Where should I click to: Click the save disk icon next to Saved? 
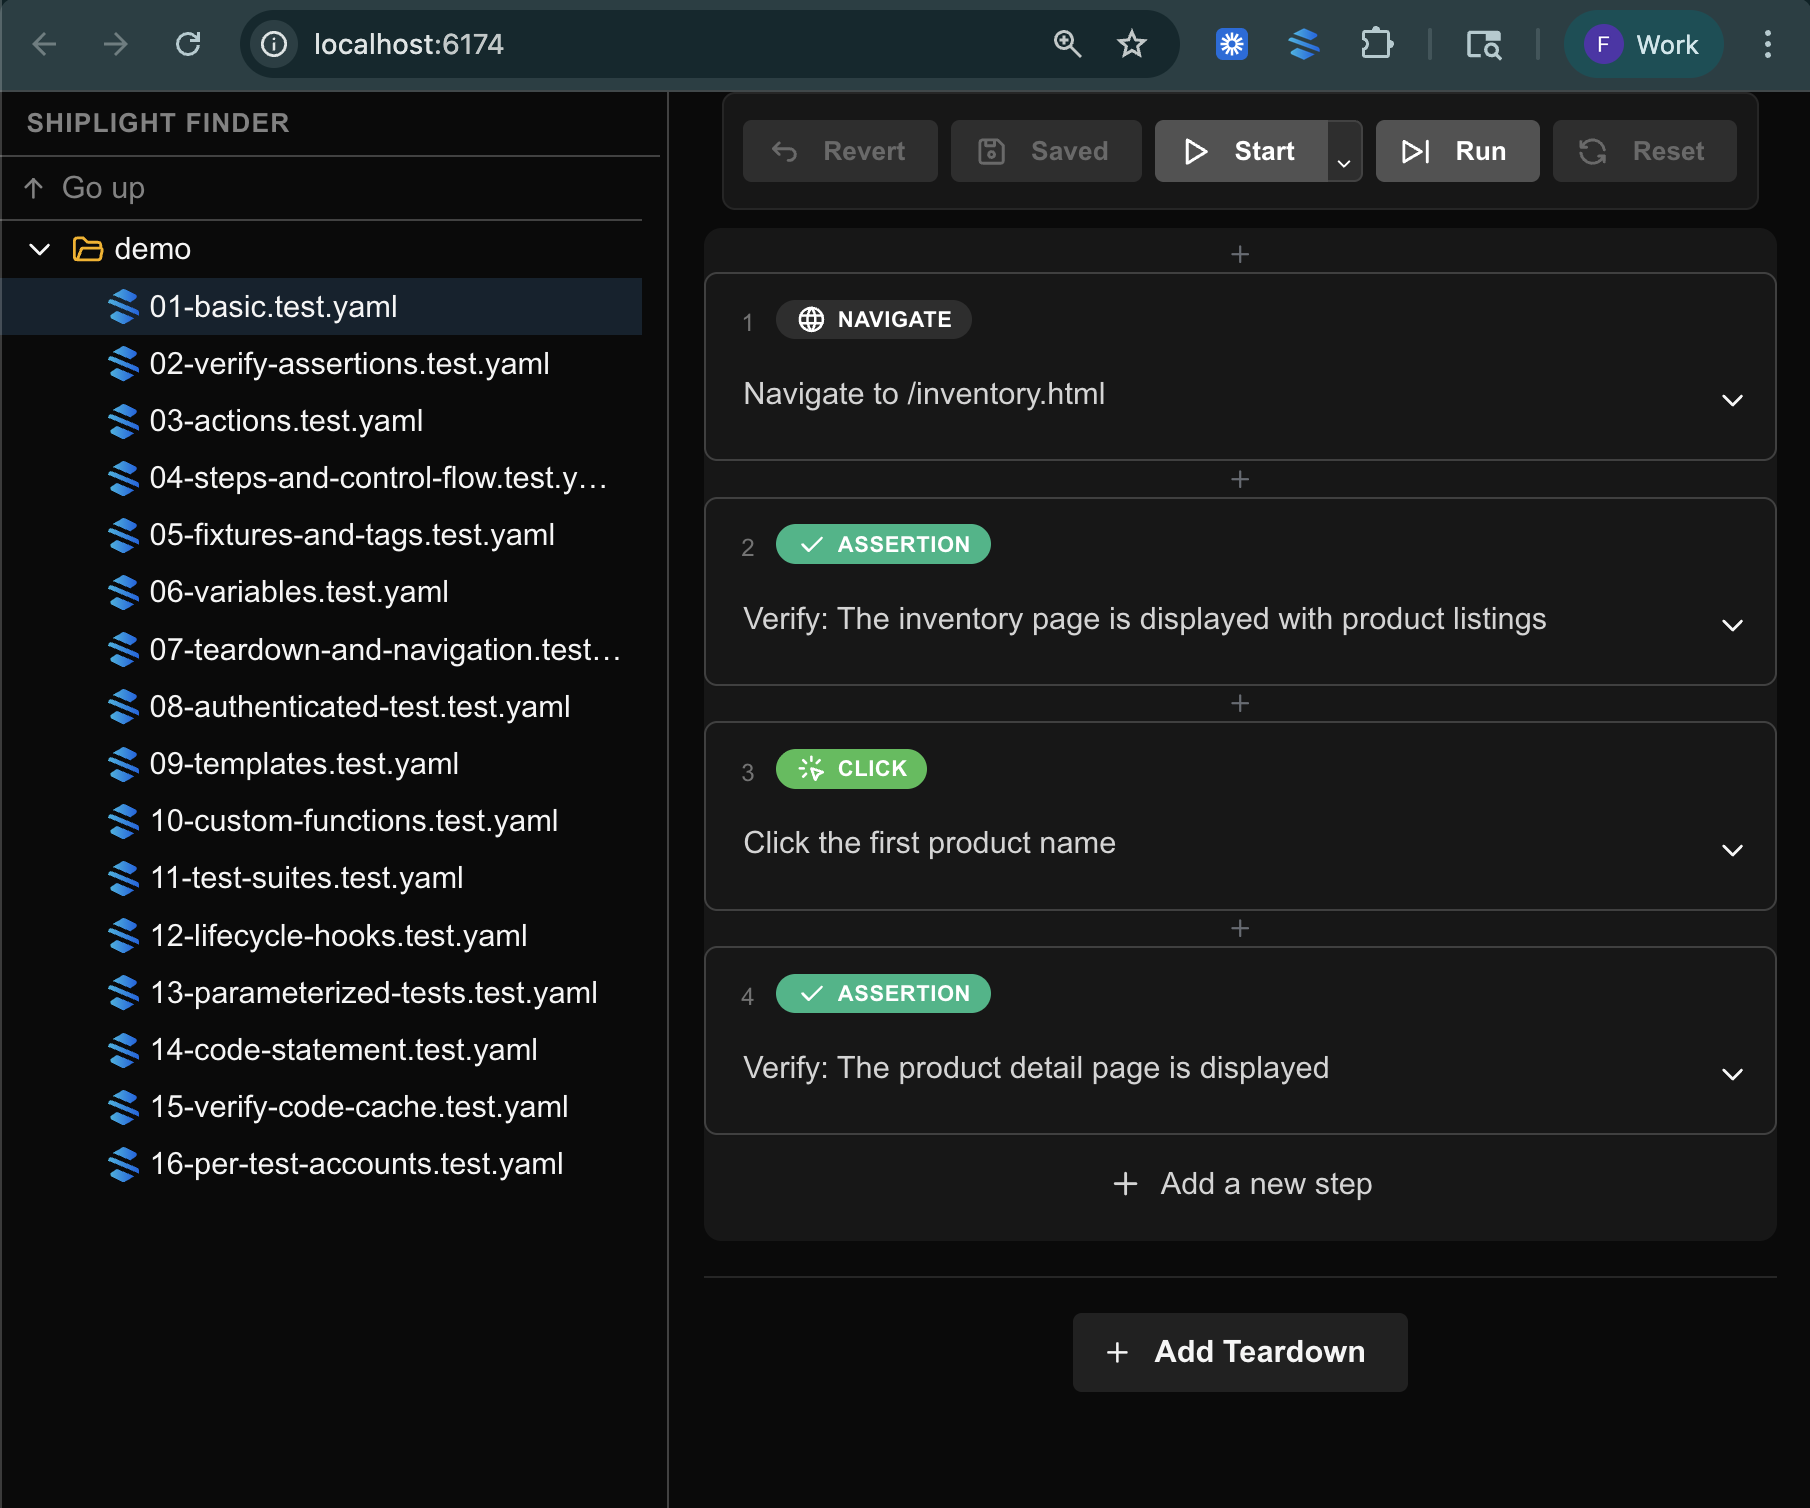tap(991, 151)
